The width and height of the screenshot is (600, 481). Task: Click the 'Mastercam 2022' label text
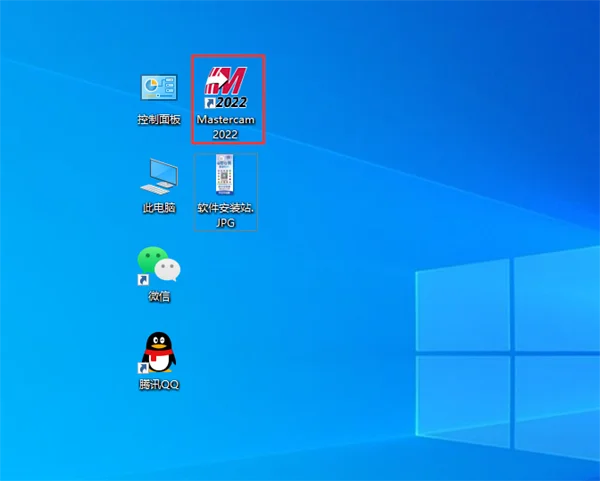tap(226, 127)
